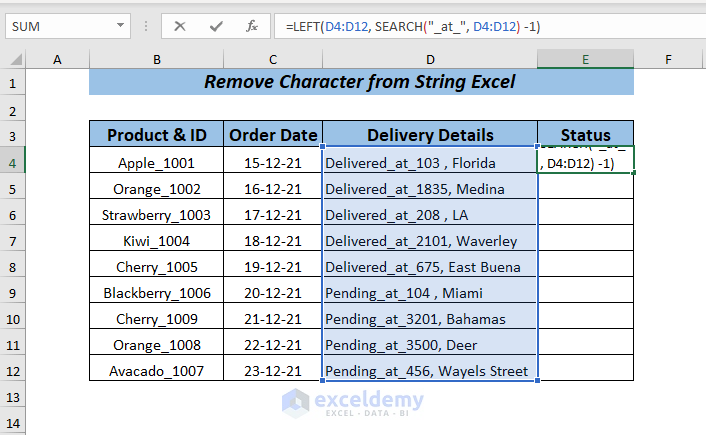706x435 pixels.
Task: Select the Pending_at_104 , Miami cell
Action: (x=430, y=293)
